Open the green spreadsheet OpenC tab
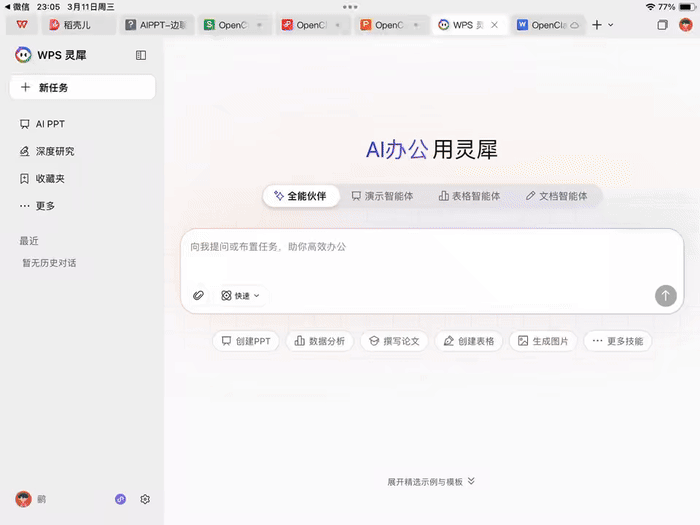Viewport: 700px width, 525px height. 234,25
